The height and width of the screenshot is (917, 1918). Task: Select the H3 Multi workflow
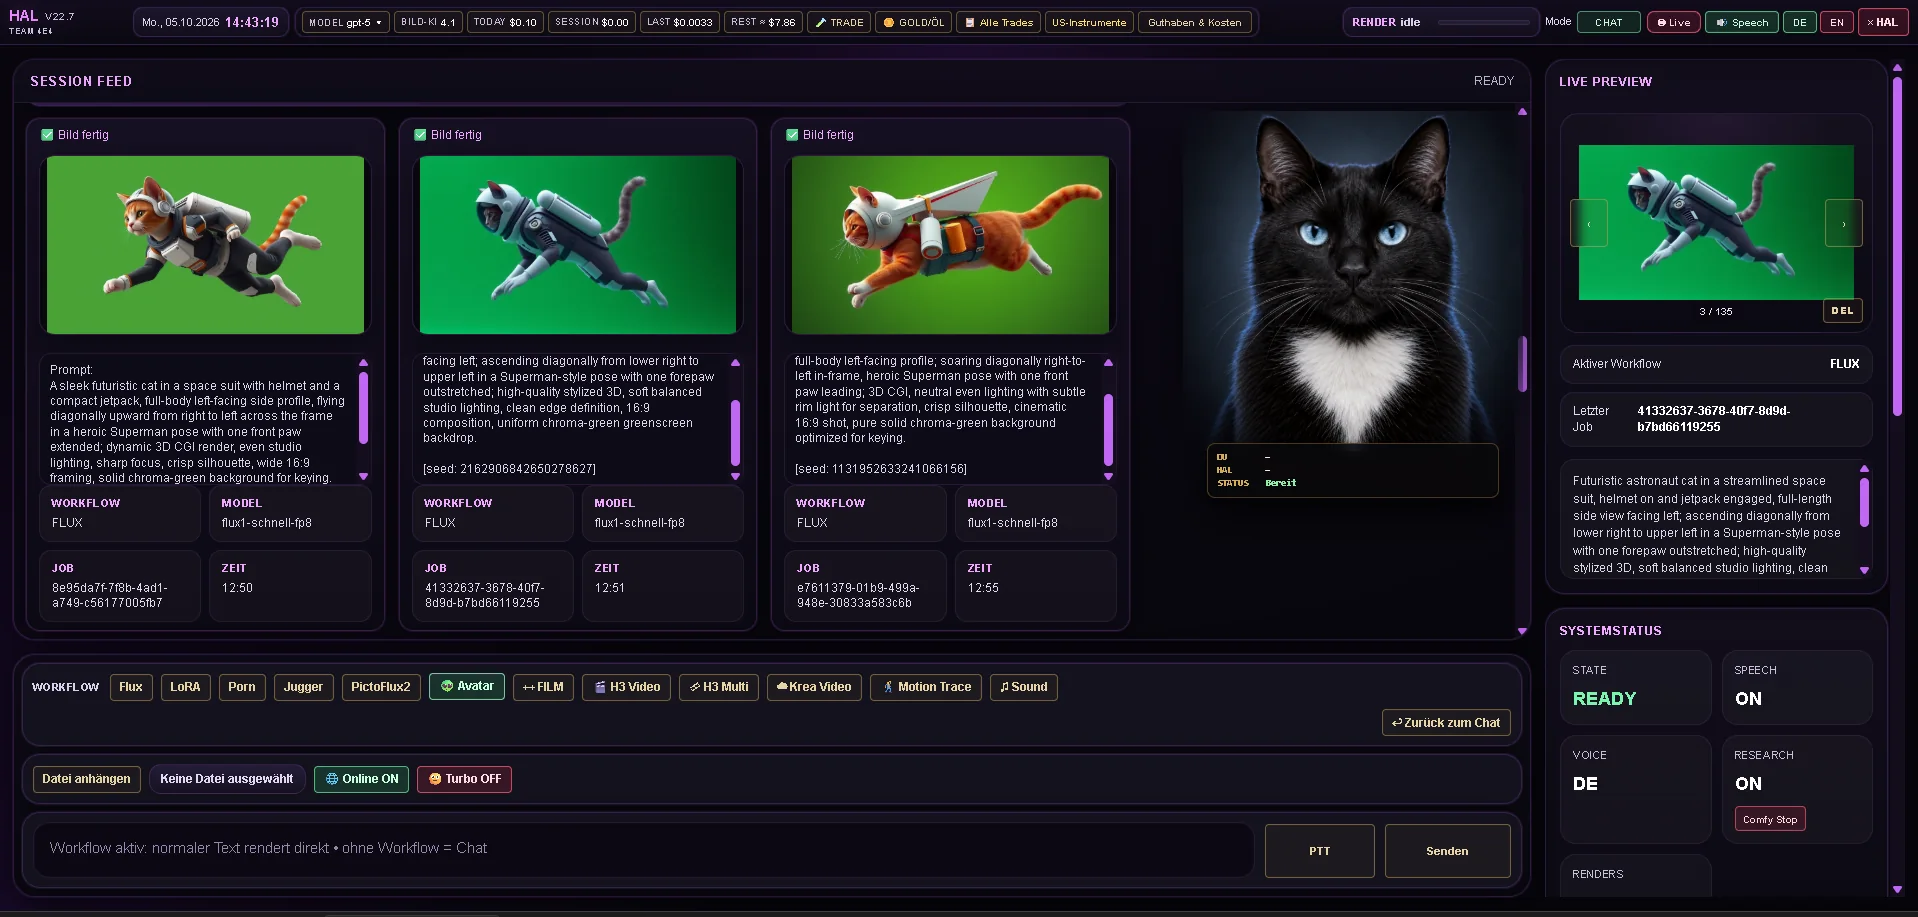coord(719,687)
